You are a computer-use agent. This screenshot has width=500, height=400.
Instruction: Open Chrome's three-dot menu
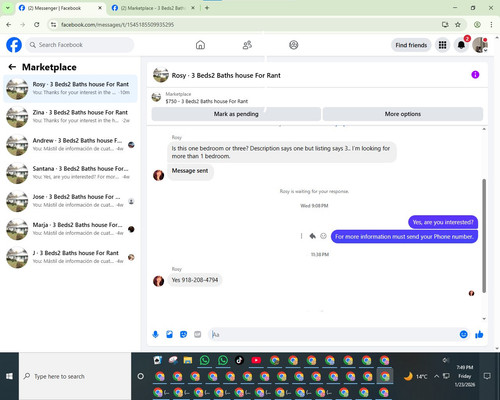[491, 24]
